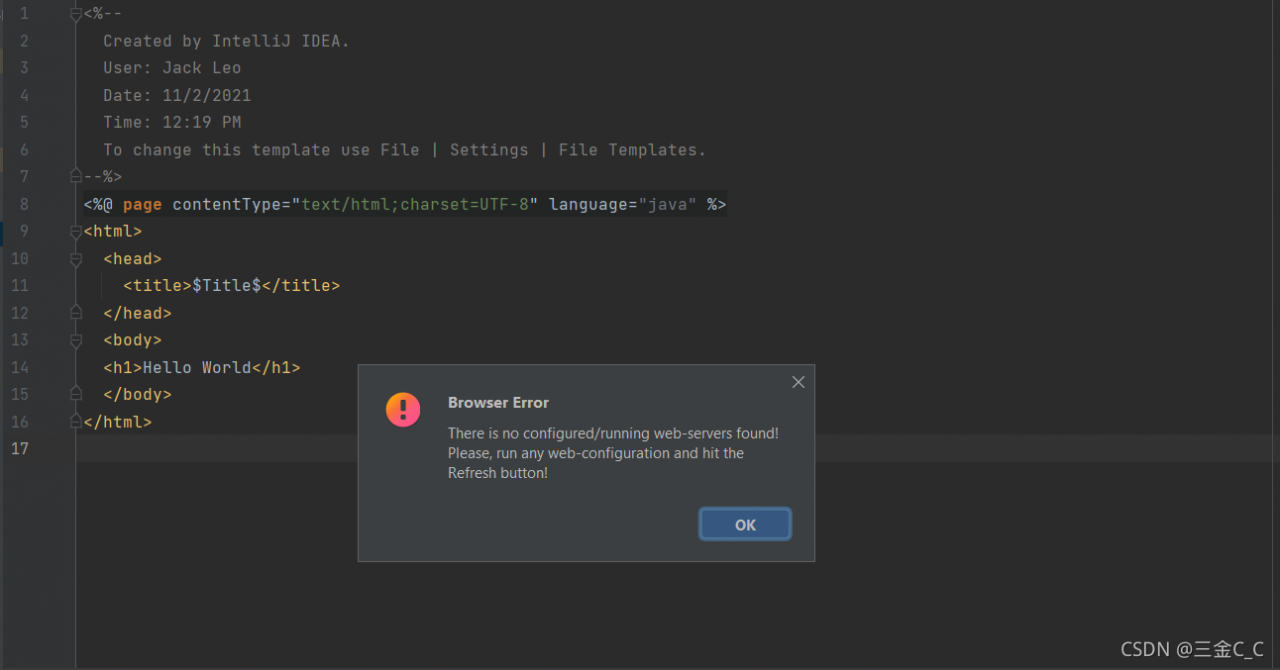This screenshot has height=670, width=1280.
Task: Collapse the comment block fold at line 1
Action: (x=76, y=14)
